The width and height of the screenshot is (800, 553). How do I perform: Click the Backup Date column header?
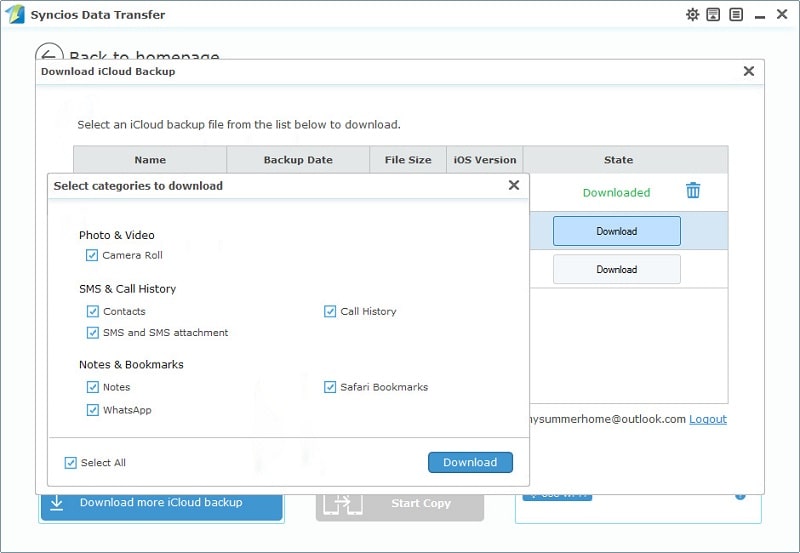[x=298, y=160]
